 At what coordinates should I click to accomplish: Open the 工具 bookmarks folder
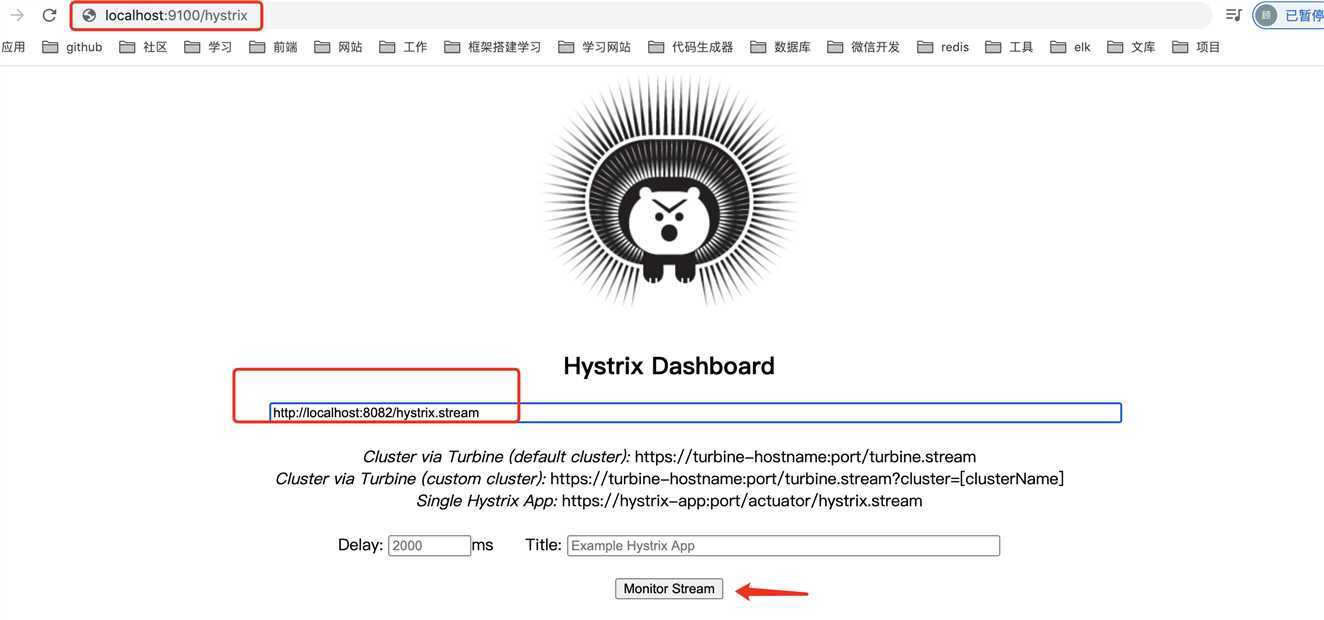[x=1009, y=47]
